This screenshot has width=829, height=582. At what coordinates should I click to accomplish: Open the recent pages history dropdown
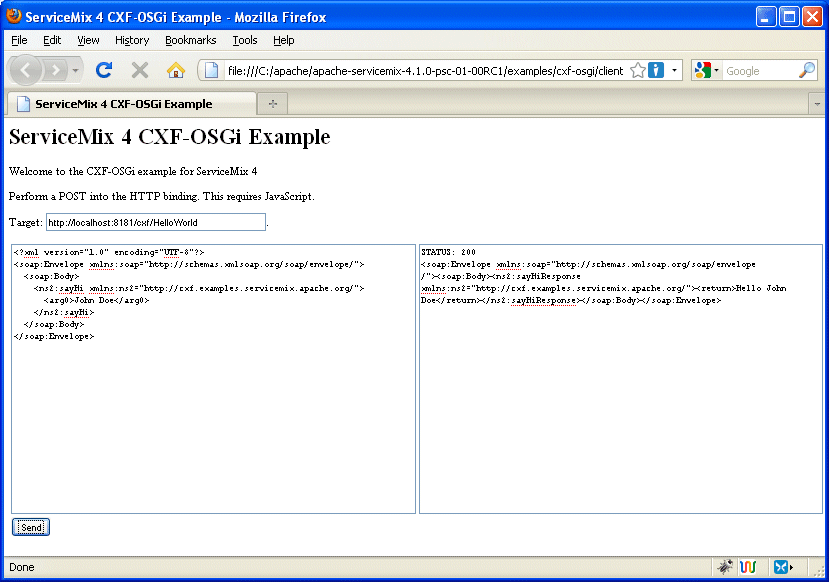tap(75, 70)
